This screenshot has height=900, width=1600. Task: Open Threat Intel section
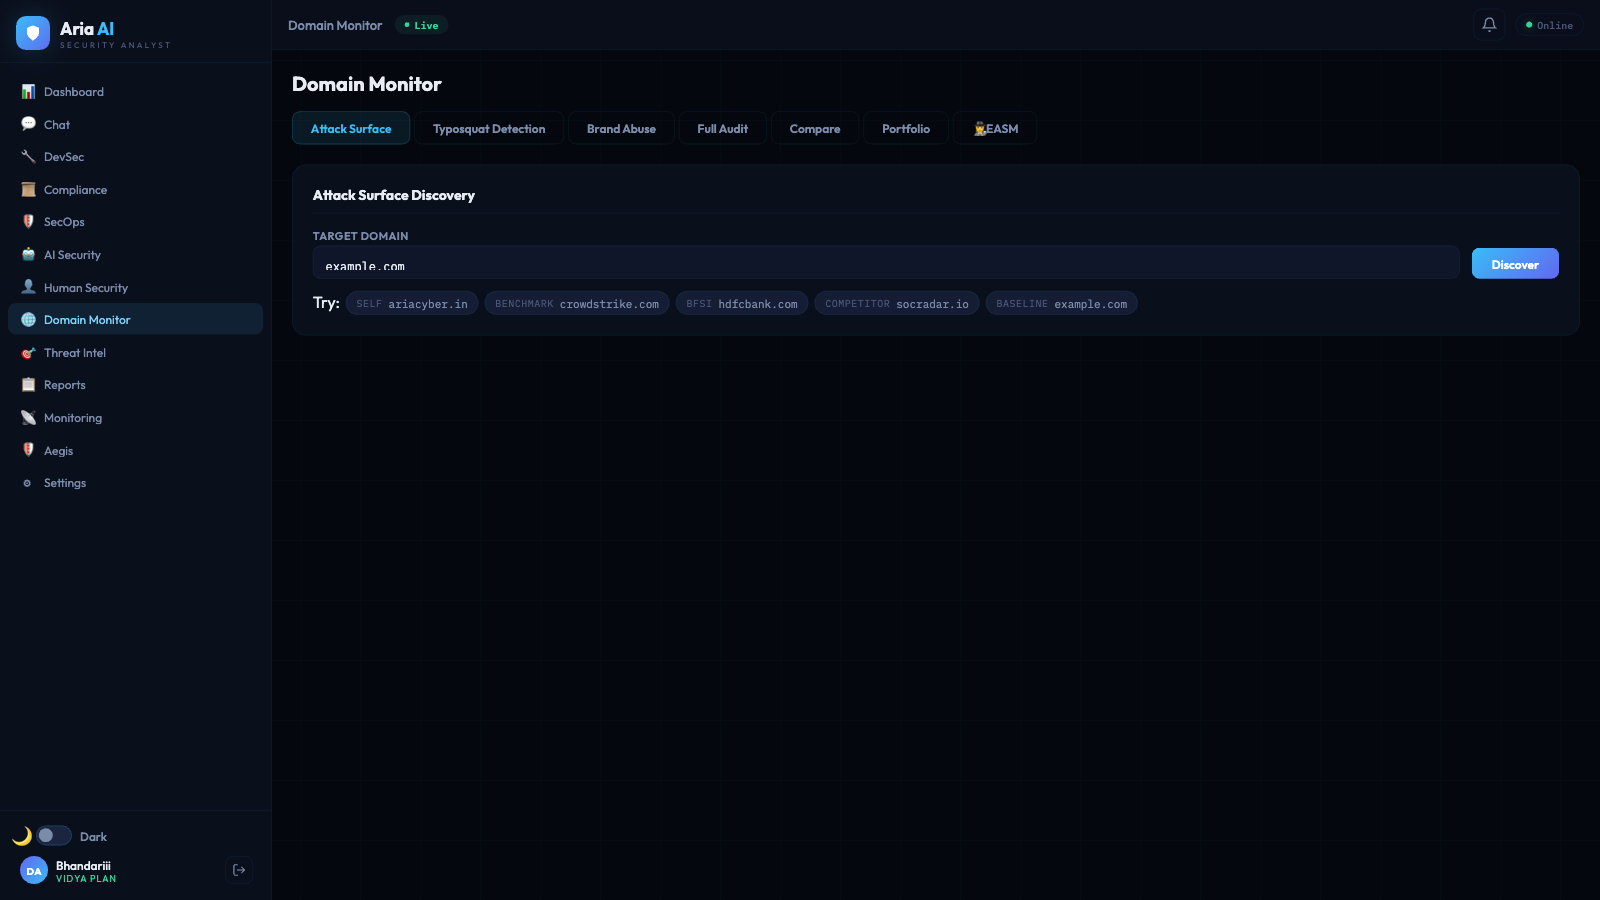click(135, 353)
